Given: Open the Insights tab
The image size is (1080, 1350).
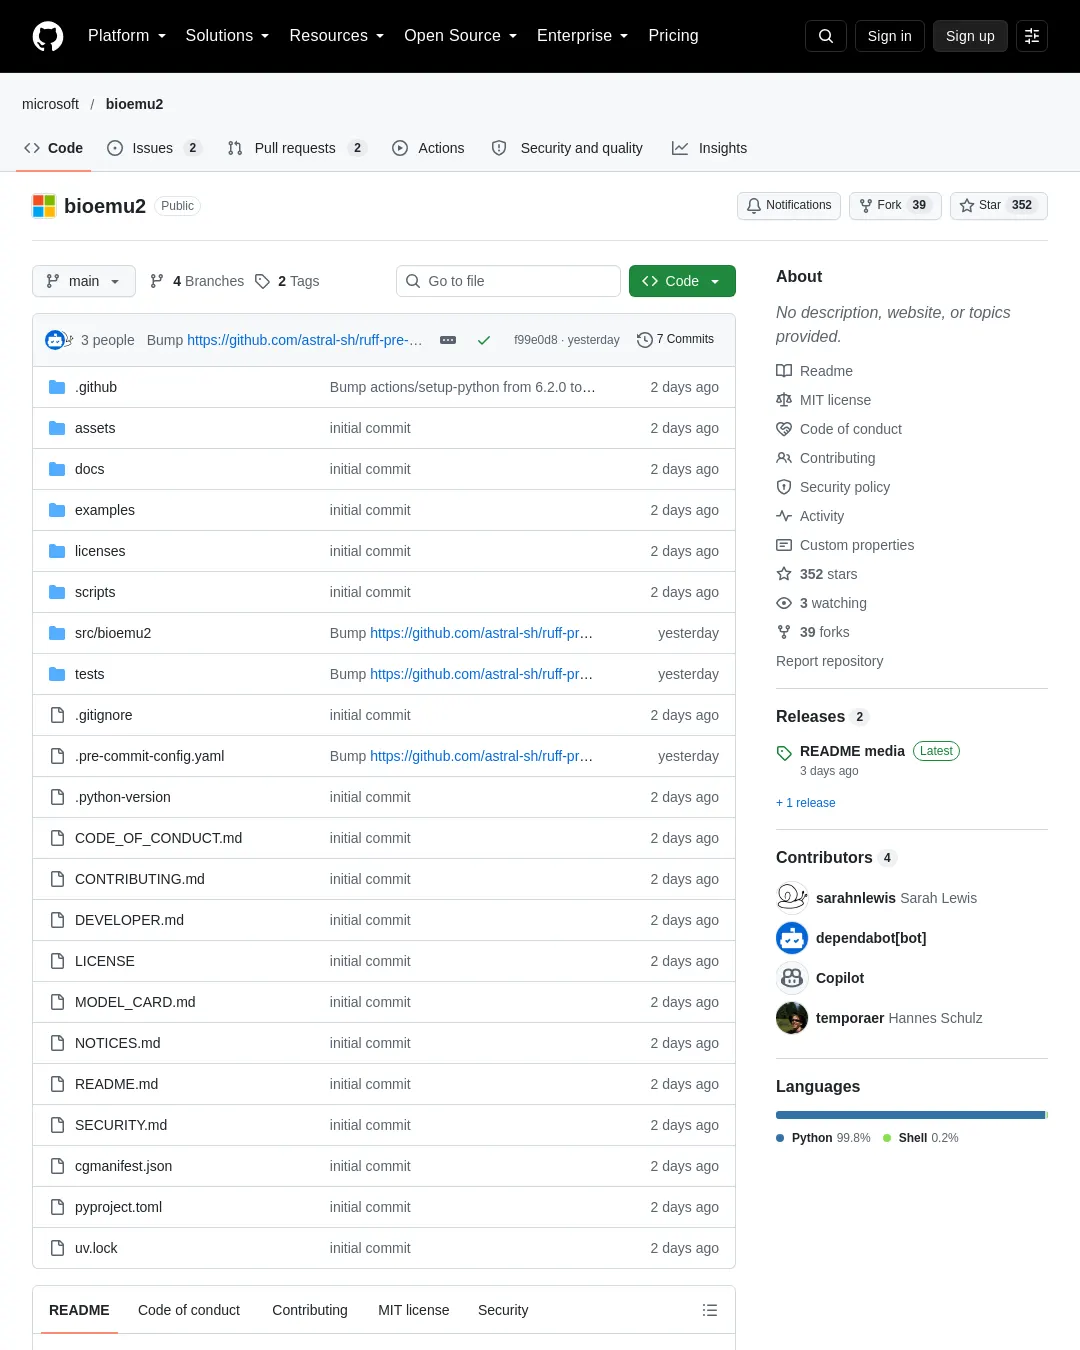Looking at the screenshot, I should pos(709,148).
